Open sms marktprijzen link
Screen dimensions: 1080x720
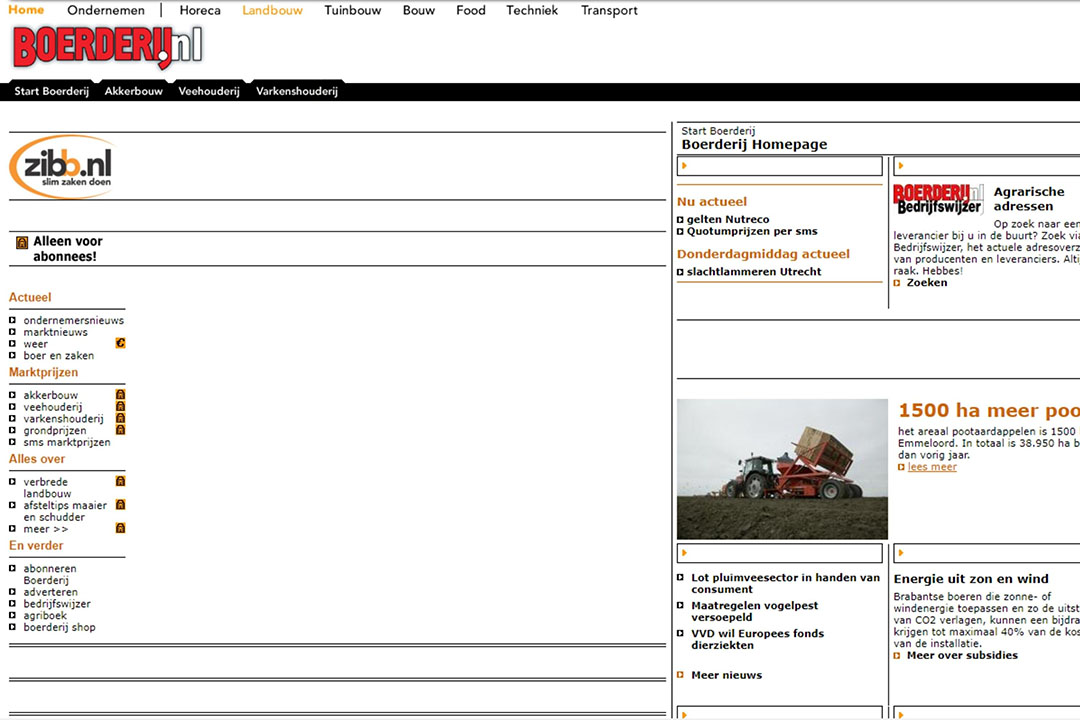pyautogui.click(x=67, y=442)
